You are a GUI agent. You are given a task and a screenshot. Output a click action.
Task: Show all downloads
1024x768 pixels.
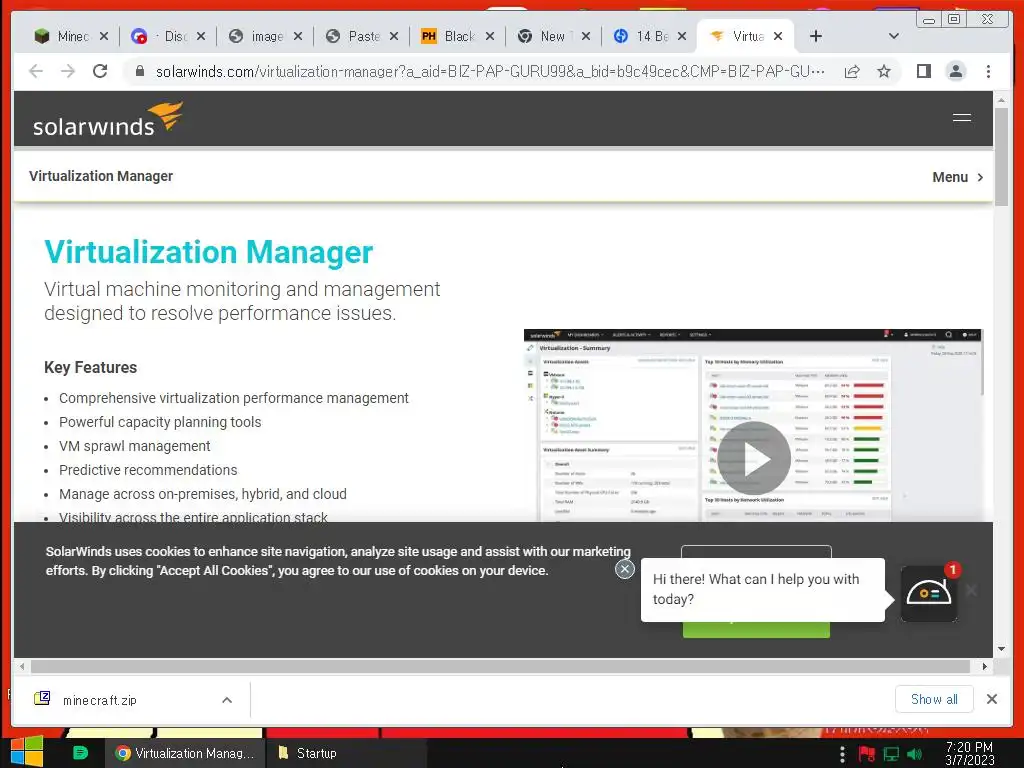pos(934,699)
